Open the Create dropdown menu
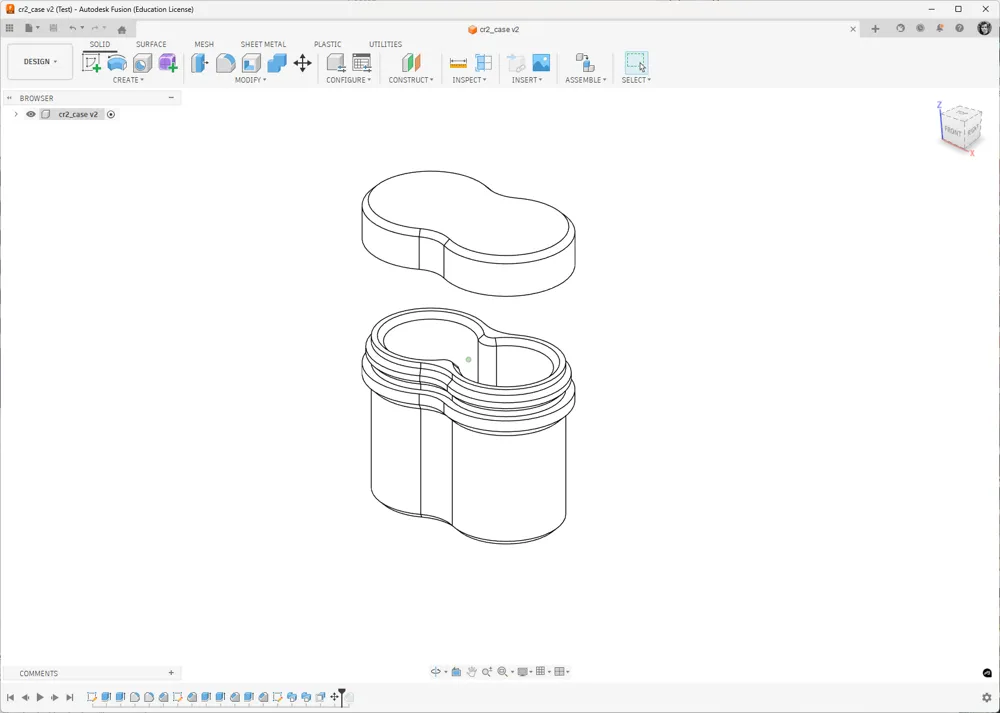Viewport: 1000px width, 713px height. click(130, 80)
